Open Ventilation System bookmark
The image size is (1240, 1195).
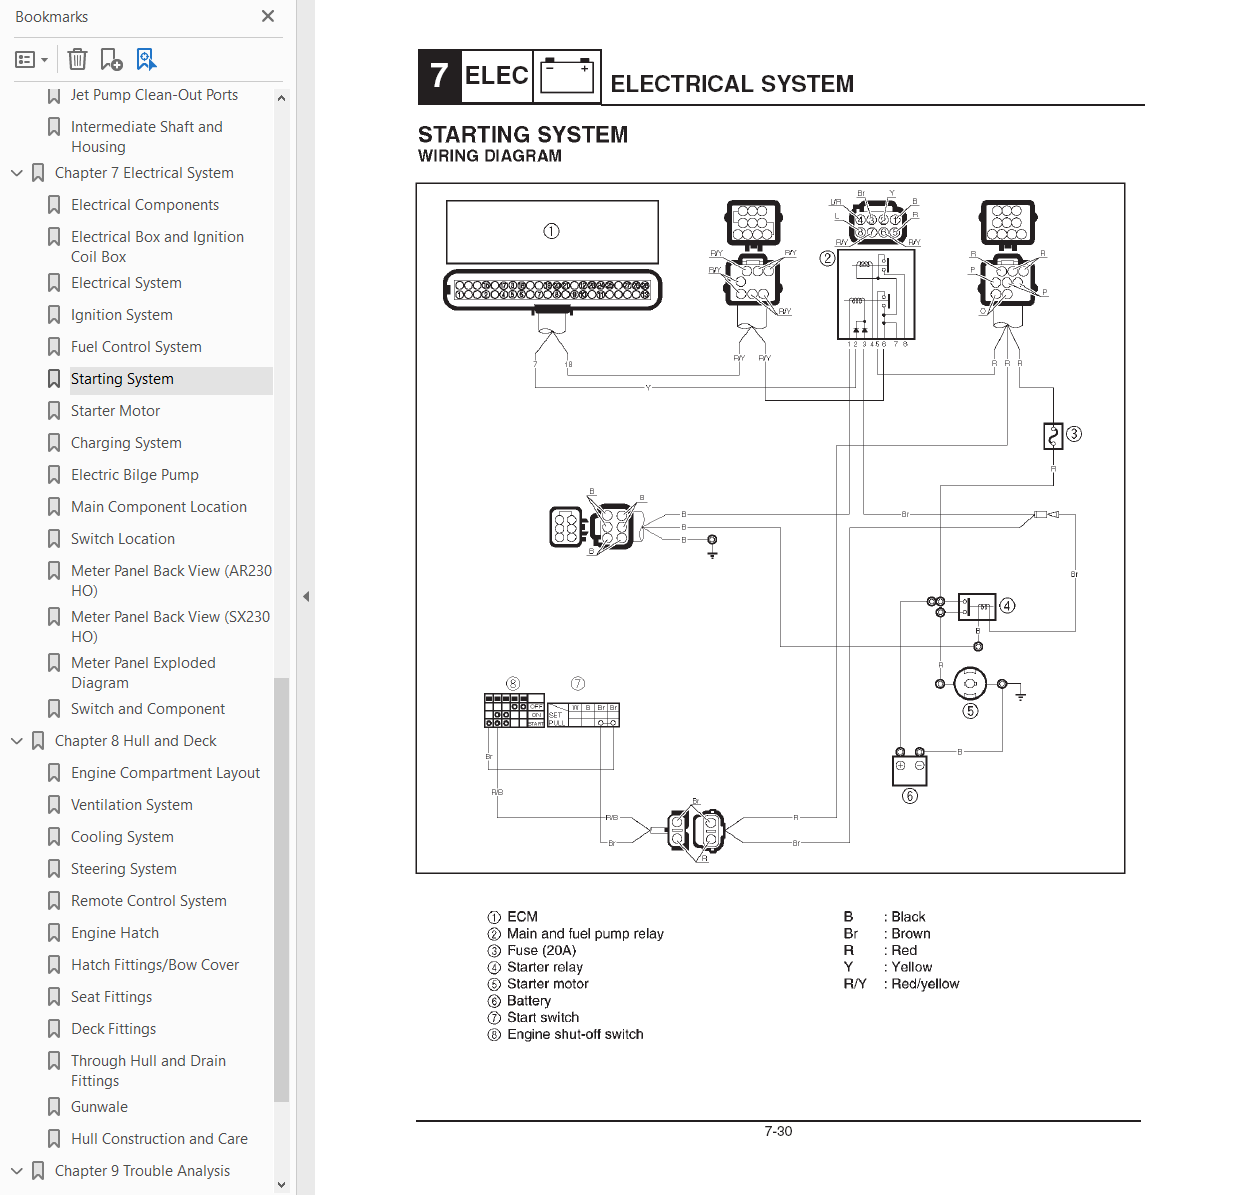click(x=132, y=805)
